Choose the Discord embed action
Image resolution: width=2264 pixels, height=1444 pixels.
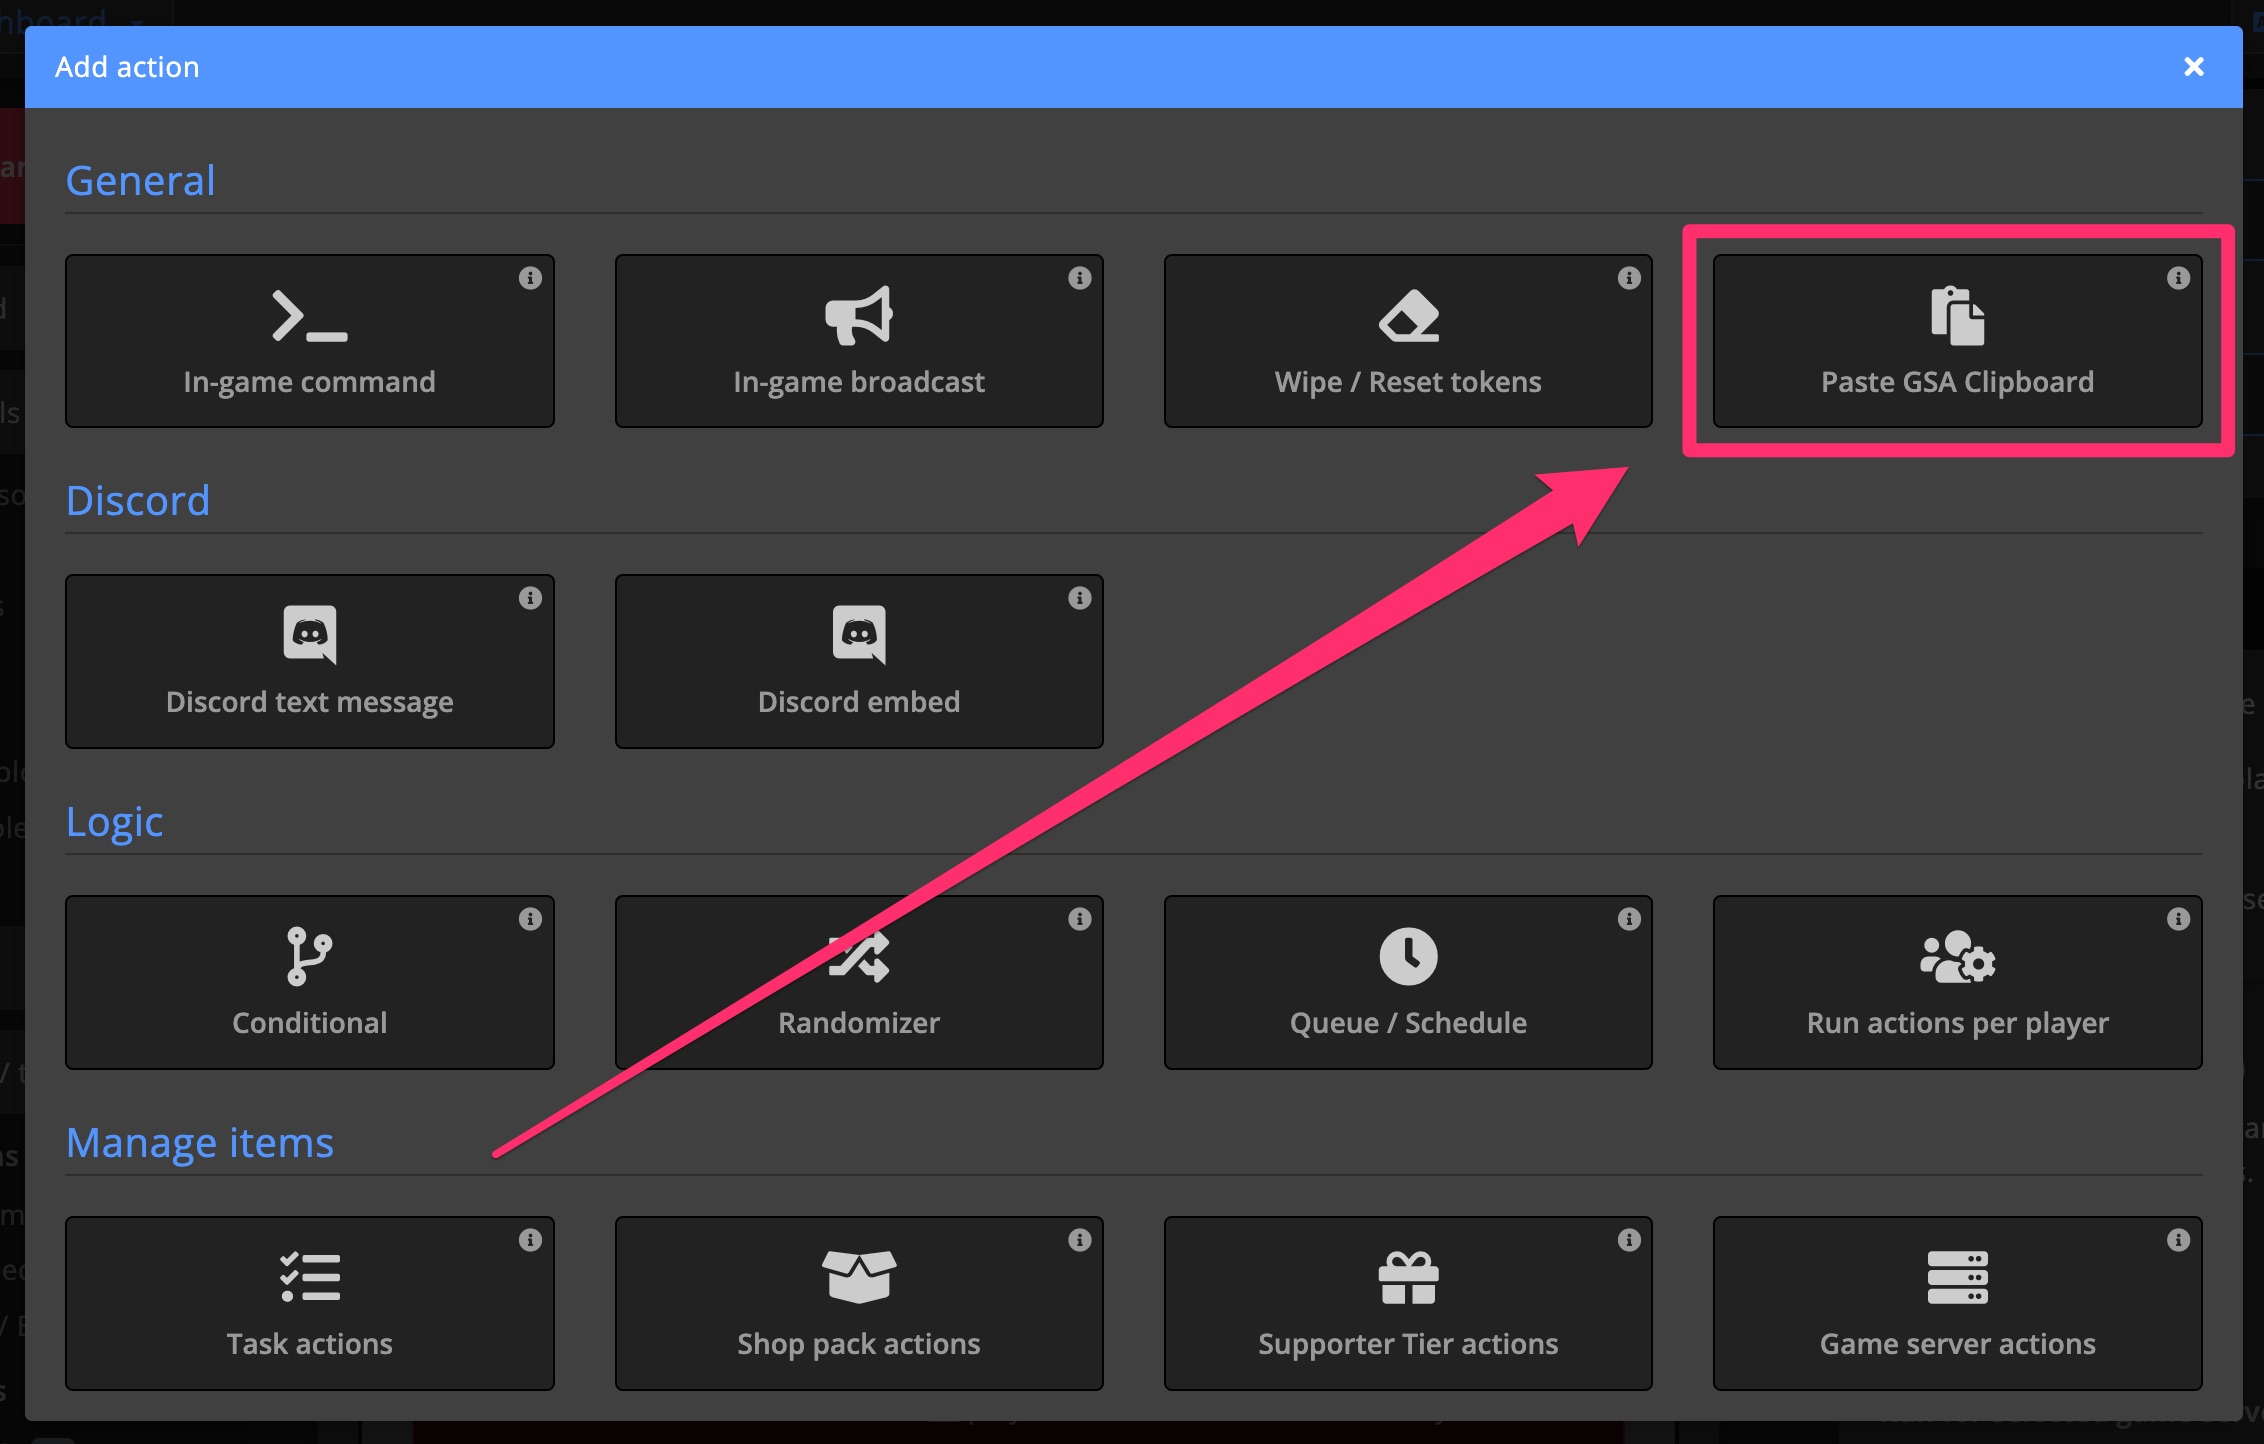pyautogui.click(x=858, y=661)
